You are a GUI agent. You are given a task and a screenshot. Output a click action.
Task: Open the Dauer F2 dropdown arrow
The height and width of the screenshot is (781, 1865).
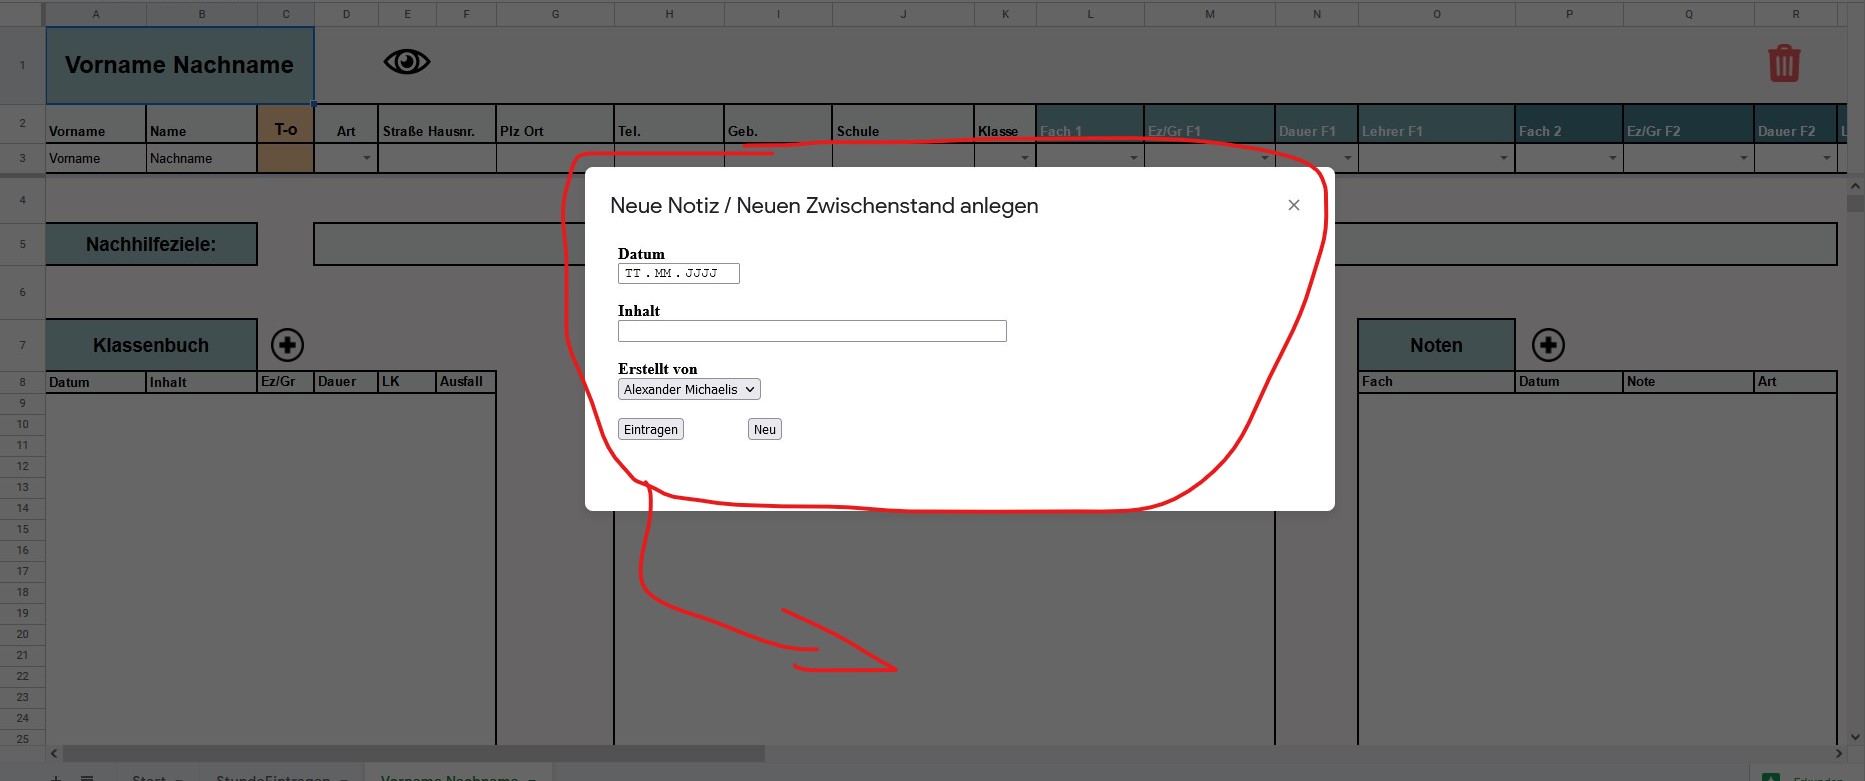(1826, 158)
